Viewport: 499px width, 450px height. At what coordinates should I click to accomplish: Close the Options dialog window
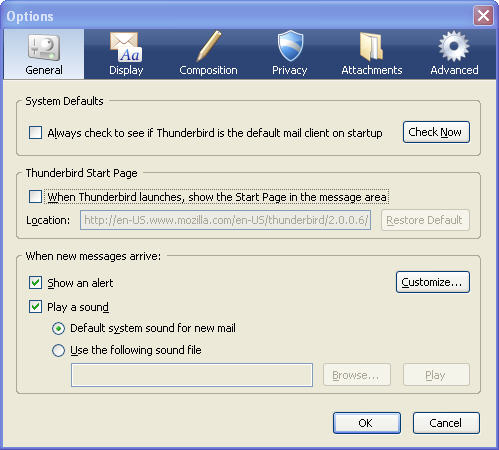483,15
